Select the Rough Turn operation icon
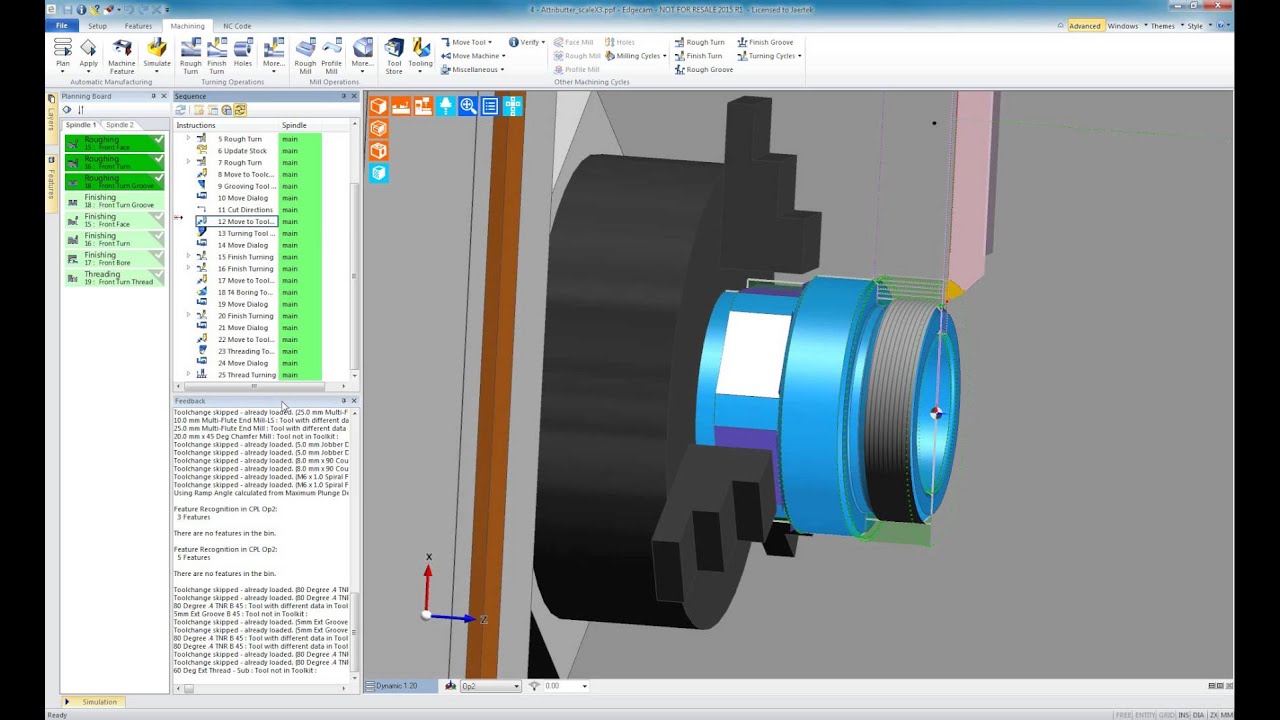1280x720 pixels. click(190, 55)
